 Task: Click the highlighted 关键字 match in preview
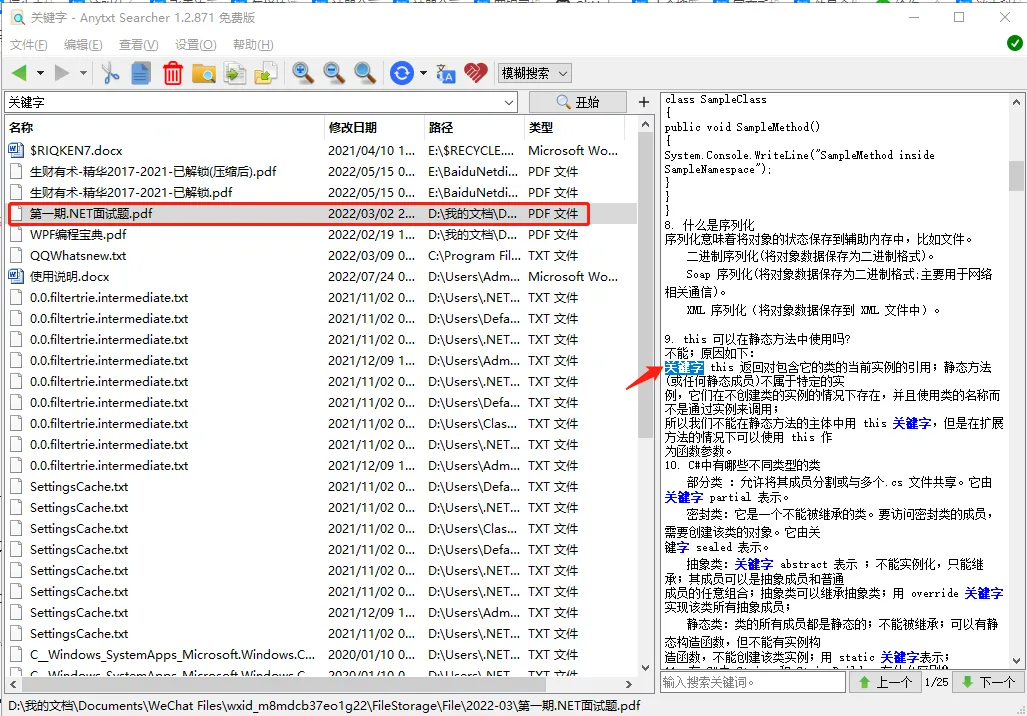point(684,367)
